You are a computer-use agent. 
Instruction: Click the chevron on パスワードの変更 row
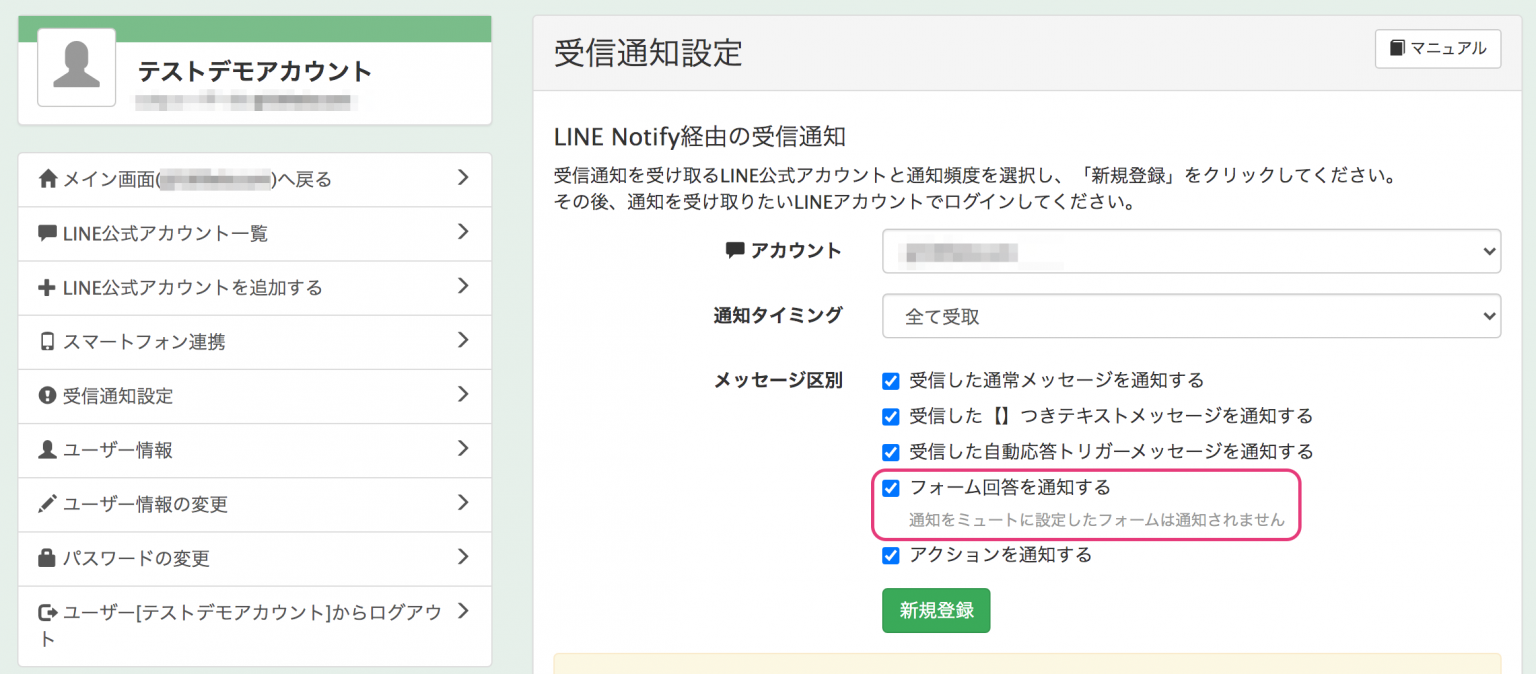pos(463,556)
